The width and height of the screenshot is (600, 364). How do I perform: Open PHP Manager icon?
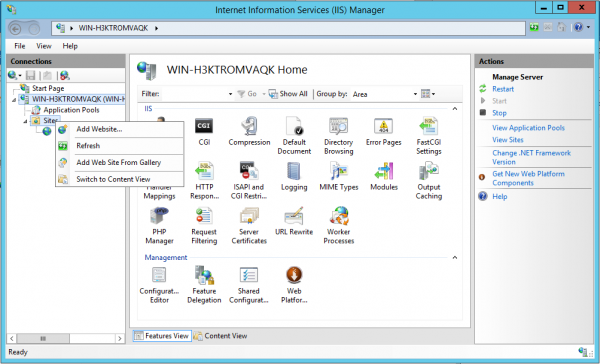tap(159, 225)
